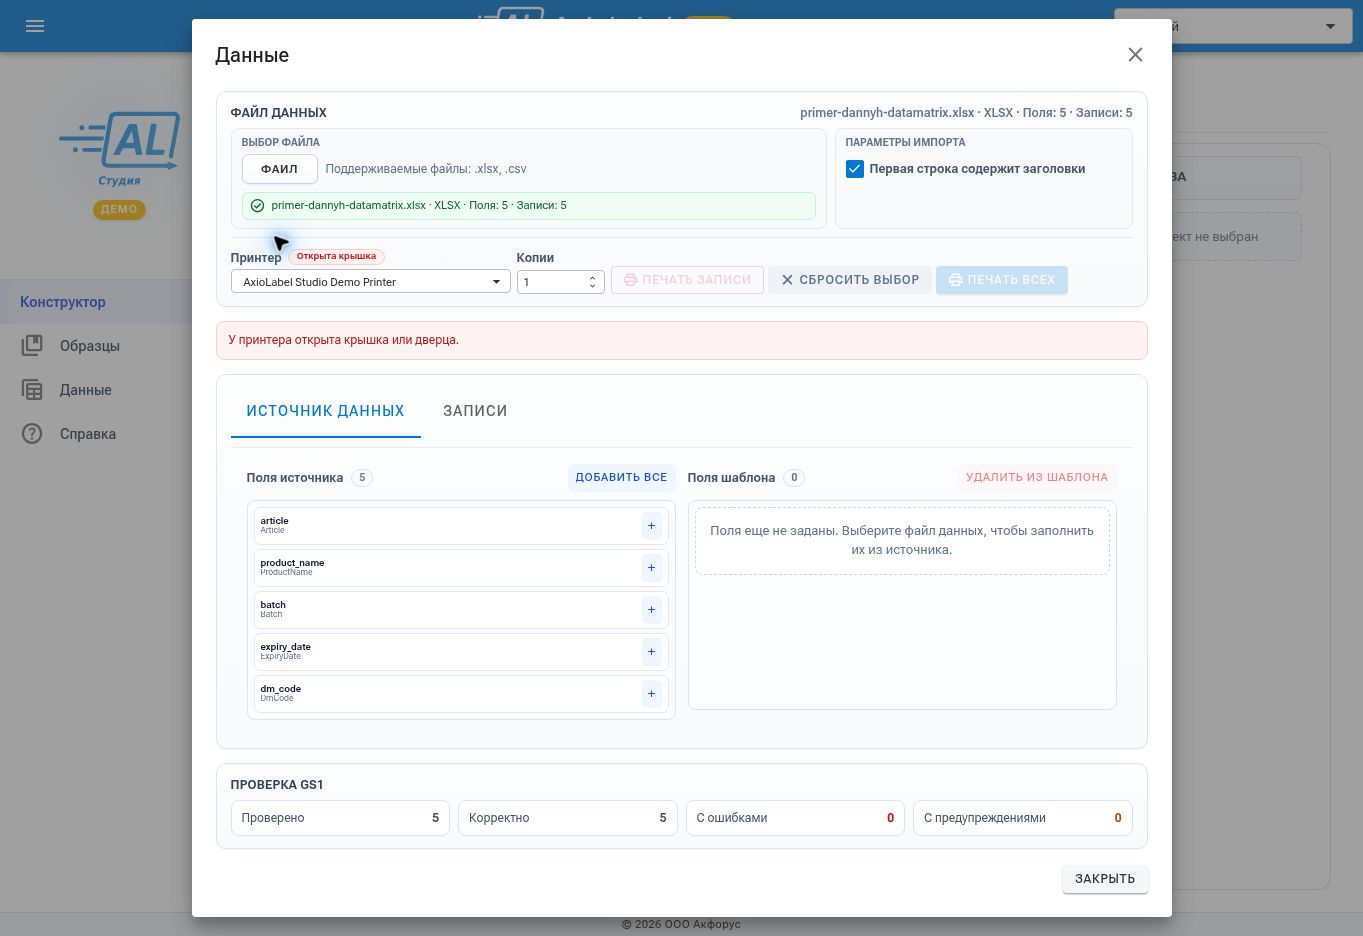1363x936 pixels.
Task: Close the Данные dialog with X
Action: (1135, 55)
